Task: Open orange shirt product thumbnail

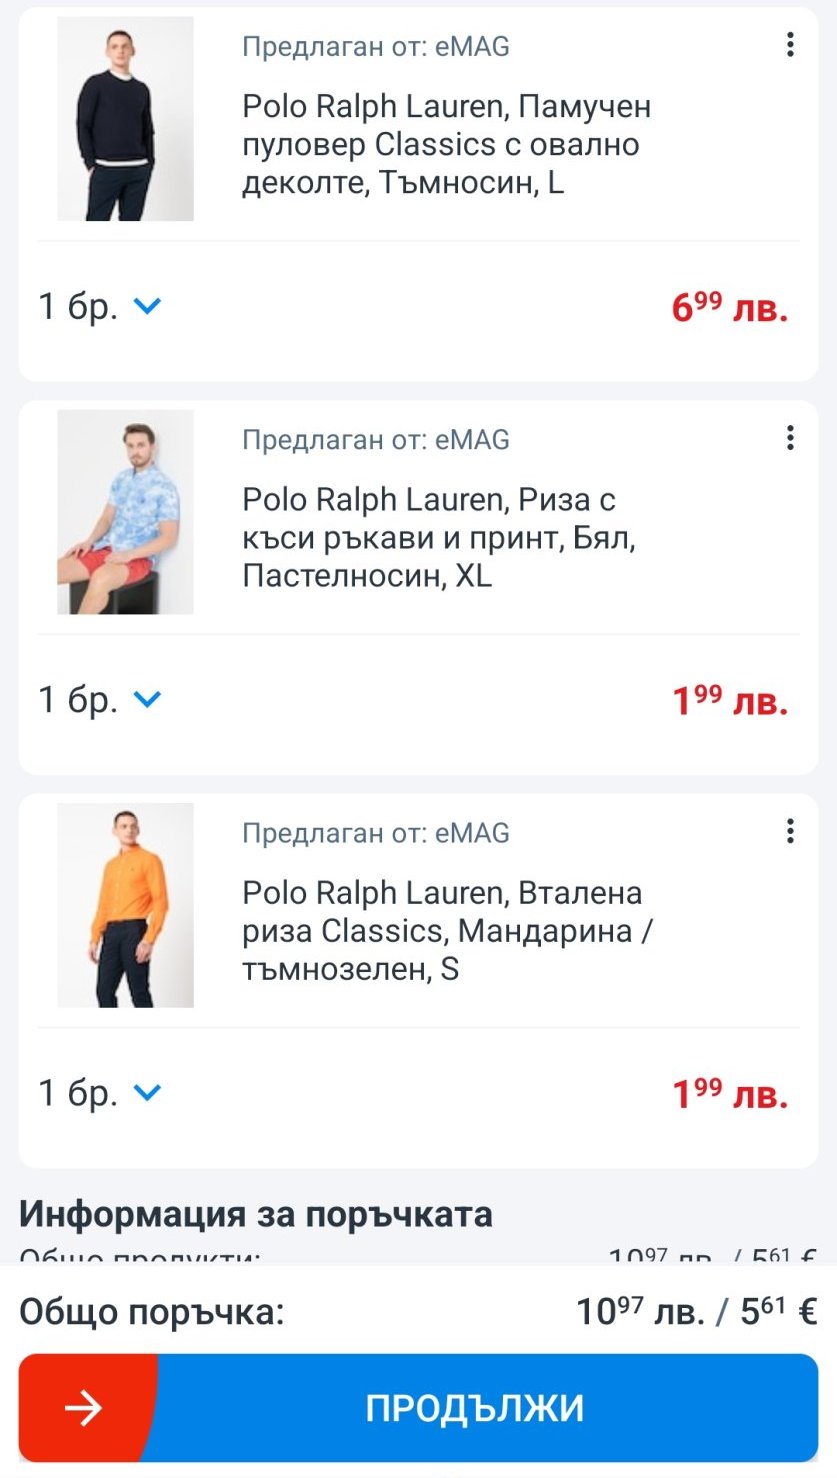Action: tap(125, 905)
